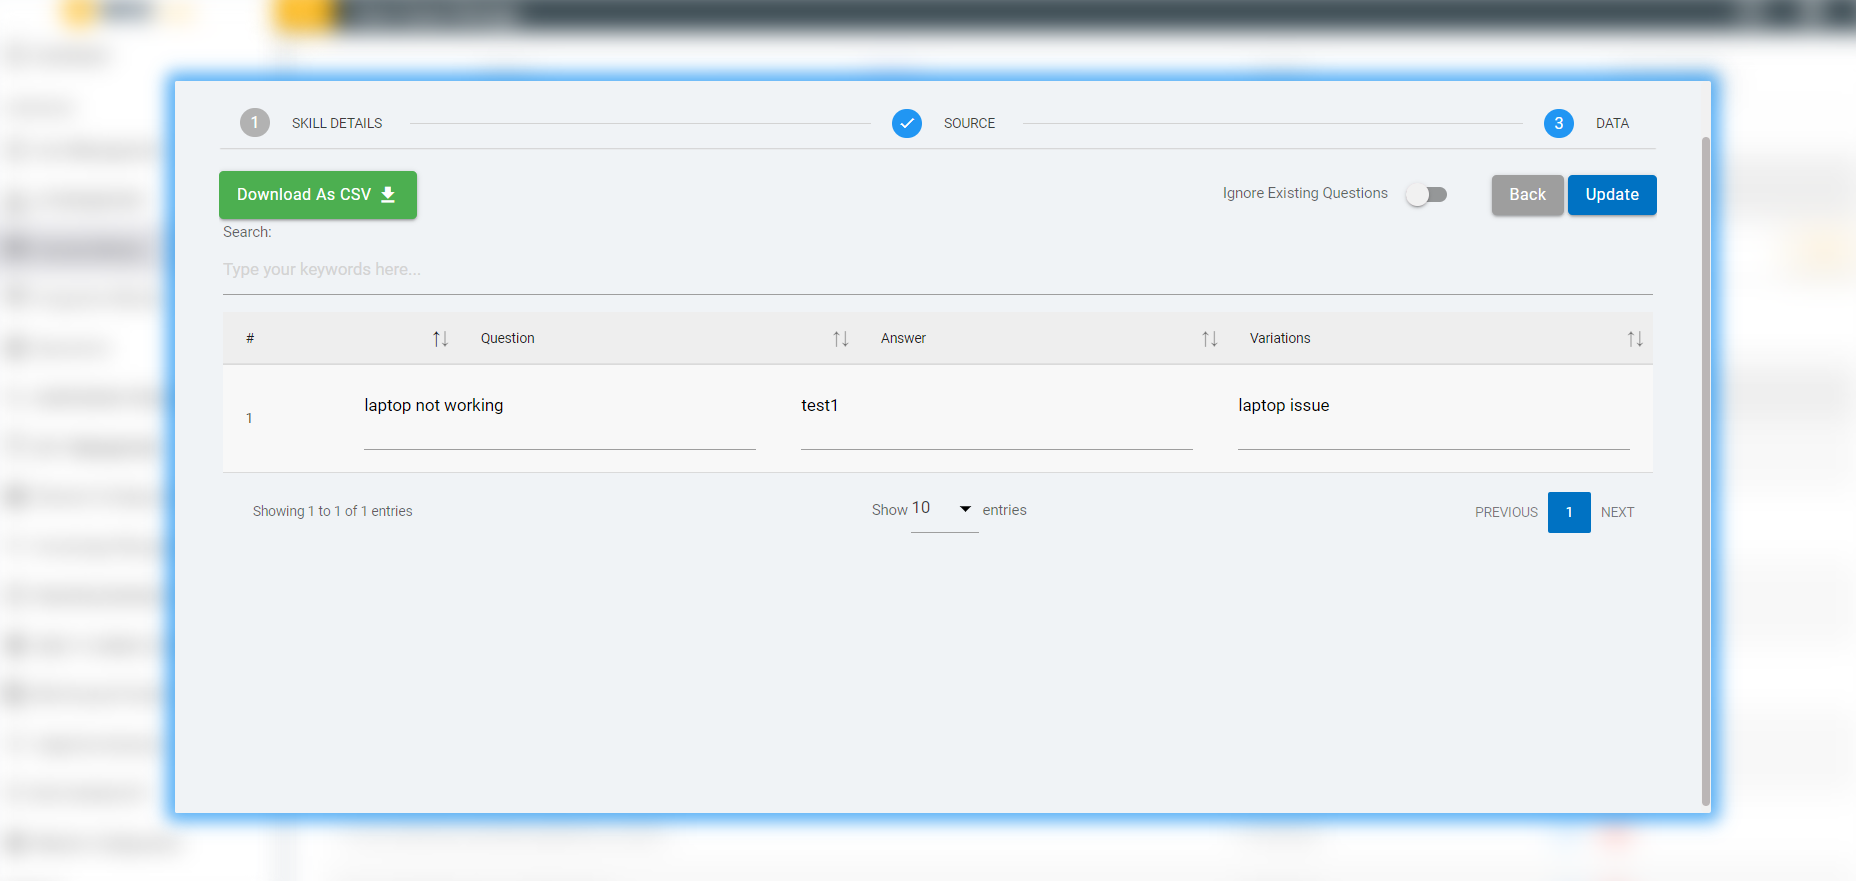Click 'Showing 1 to 1 of 1 entries' text
This screenshot has width=1856, height=881.
[332, 511]
